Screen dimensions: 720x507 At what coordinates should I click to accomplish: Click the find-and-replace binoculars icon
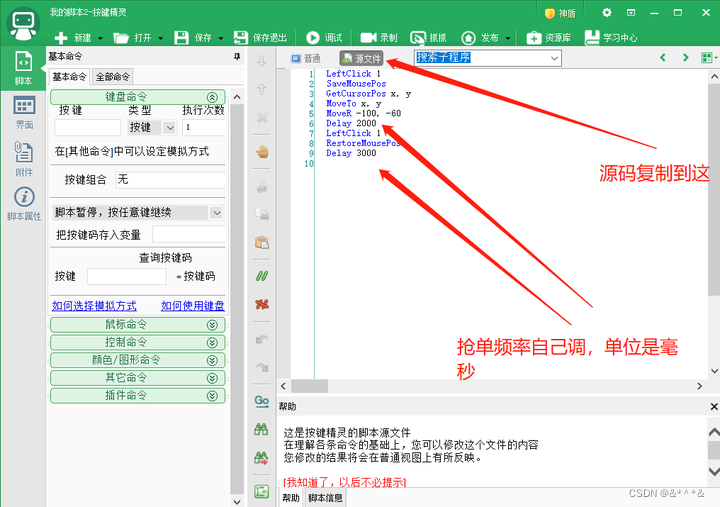(x=261, y=457)
